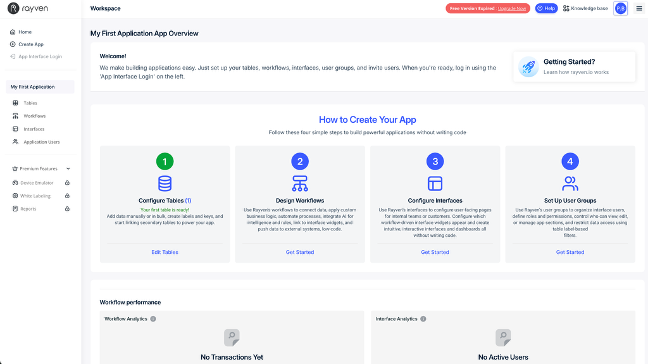The image size is (648, 364).
Task: Open the hamburger menu icon
Action: pos(639,8)
